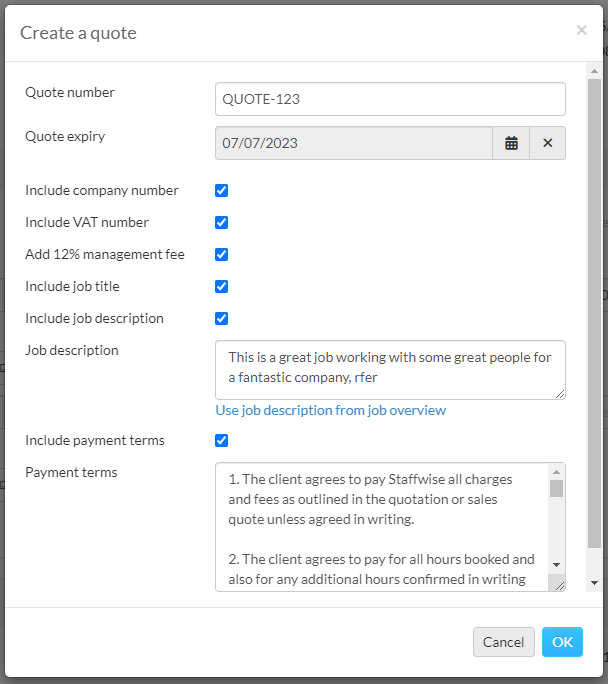Toggle Include payment terms checkbox
This screenshot has width=608, height=684.
pyautogui.click(x=222, y=441)
